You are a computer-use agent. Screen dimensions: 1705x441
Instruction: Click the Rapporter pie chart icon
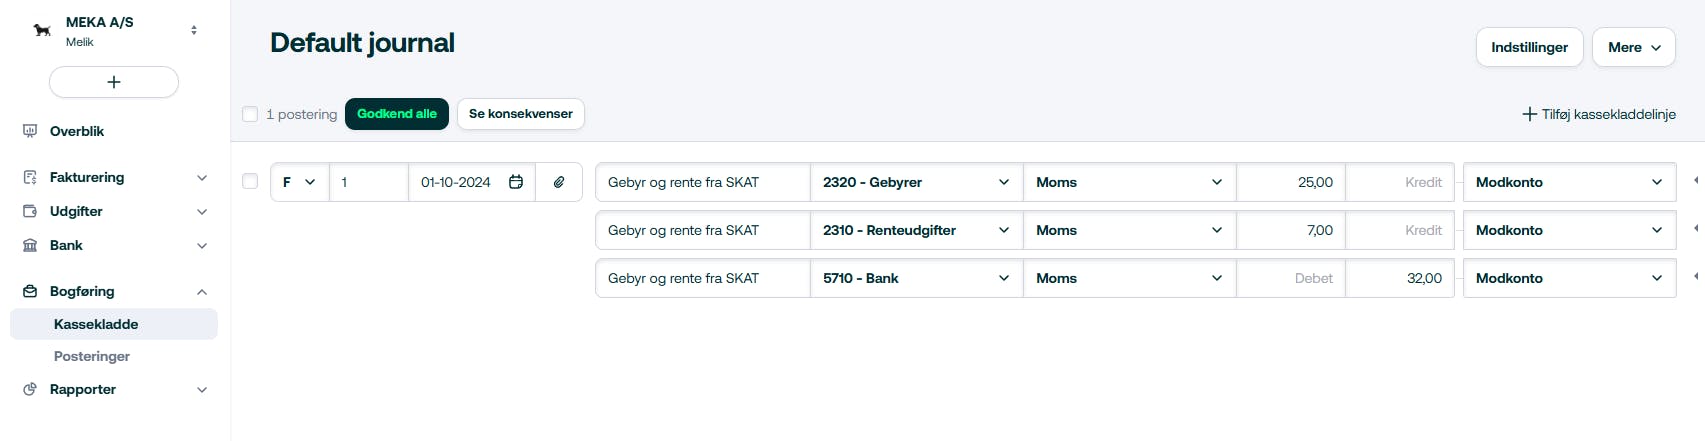pyautogui.click(x=30, y=389)
